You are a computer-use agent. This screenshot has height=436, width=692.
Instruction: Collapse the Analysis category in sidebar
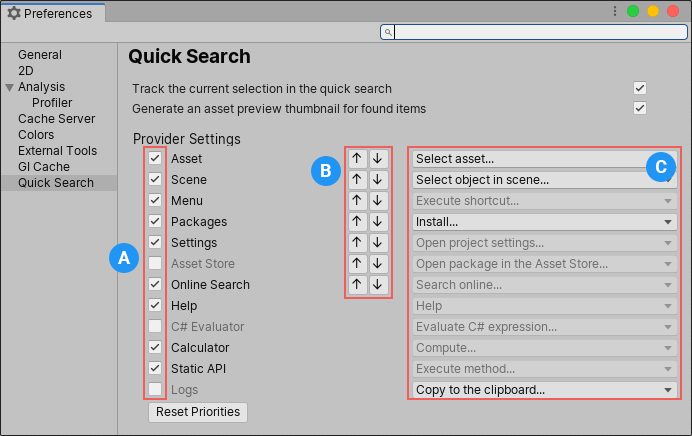point(10,87)
